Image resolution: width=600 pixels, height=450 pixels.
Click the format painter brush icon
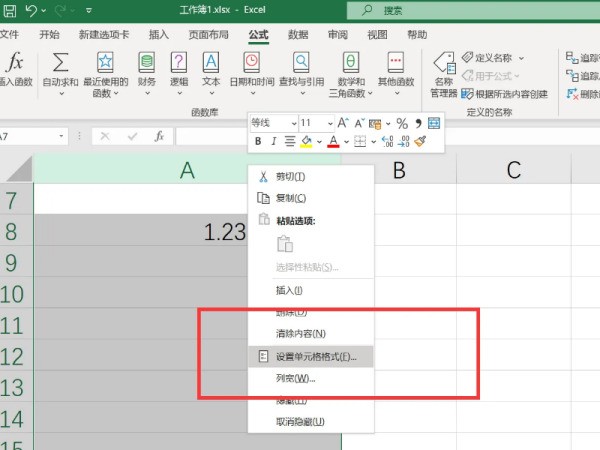(421, 142)
